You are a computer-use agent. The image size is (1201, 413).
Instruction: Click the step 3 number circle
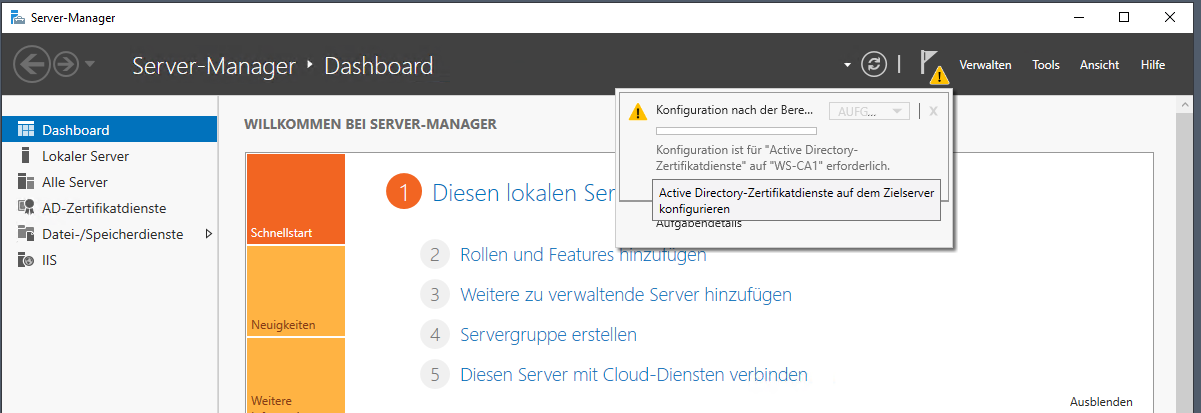(435, 295)
